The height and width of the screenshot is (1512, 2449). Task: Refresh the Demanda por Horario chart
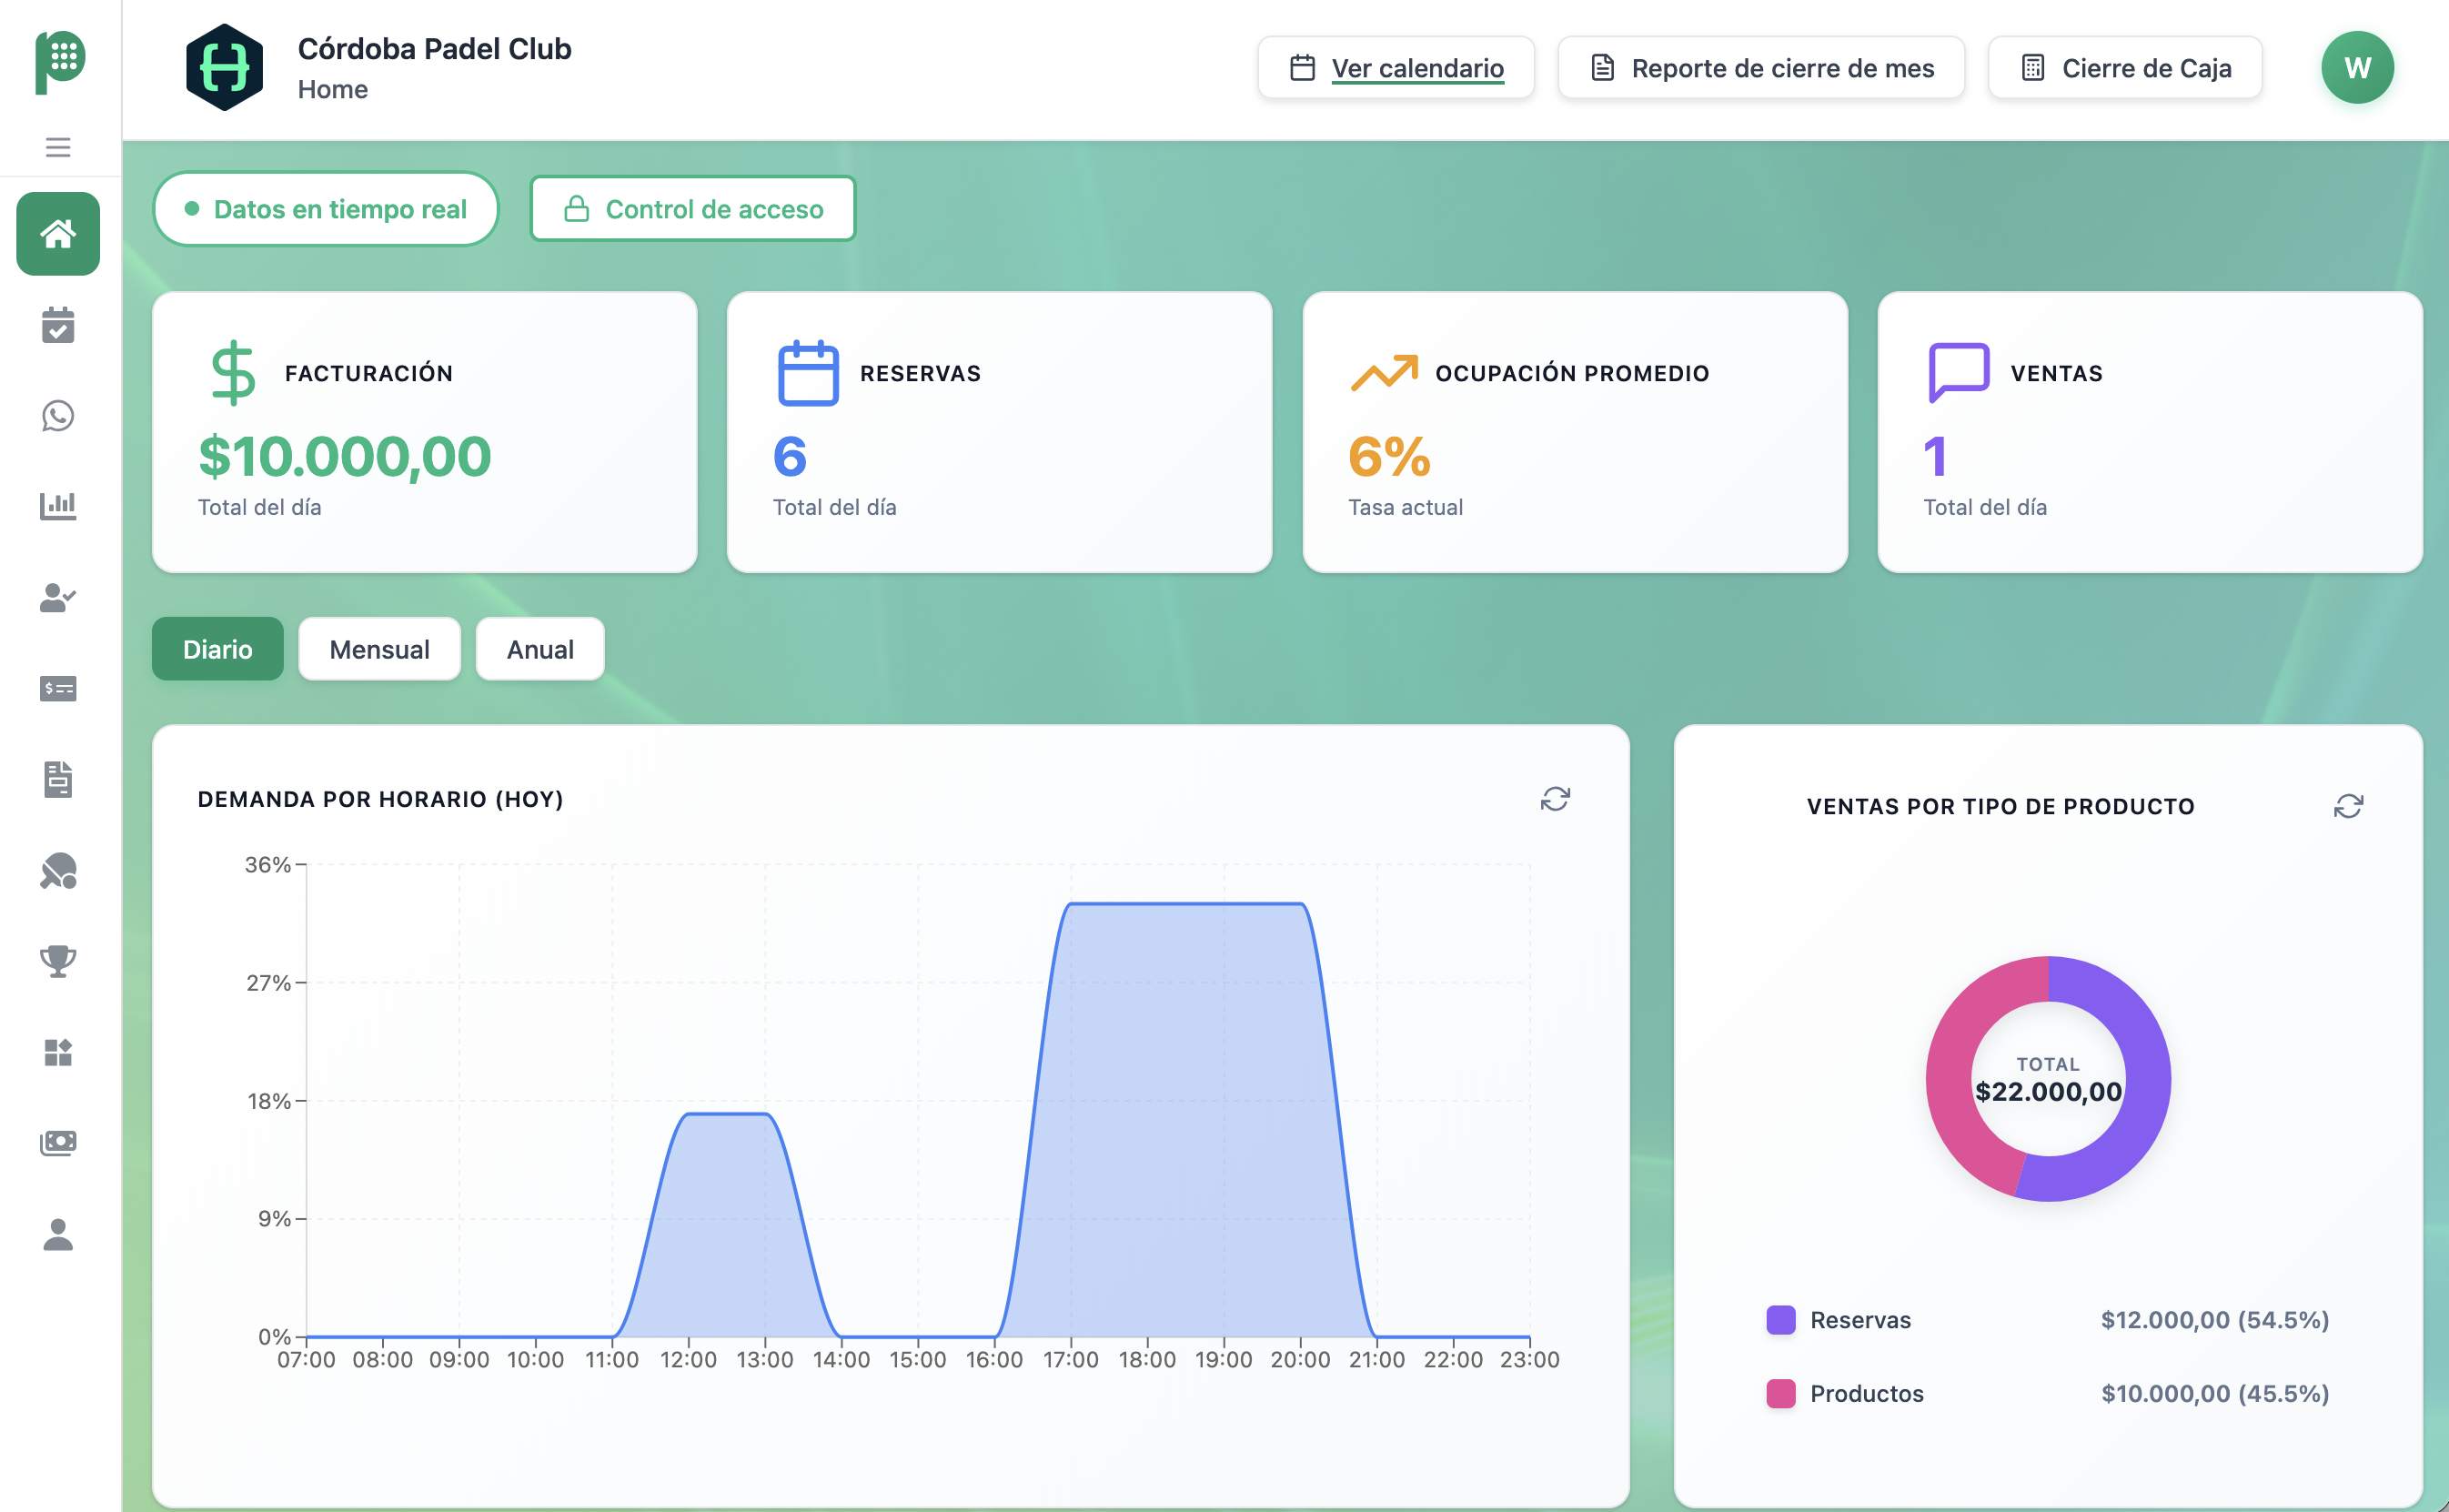1557,799
